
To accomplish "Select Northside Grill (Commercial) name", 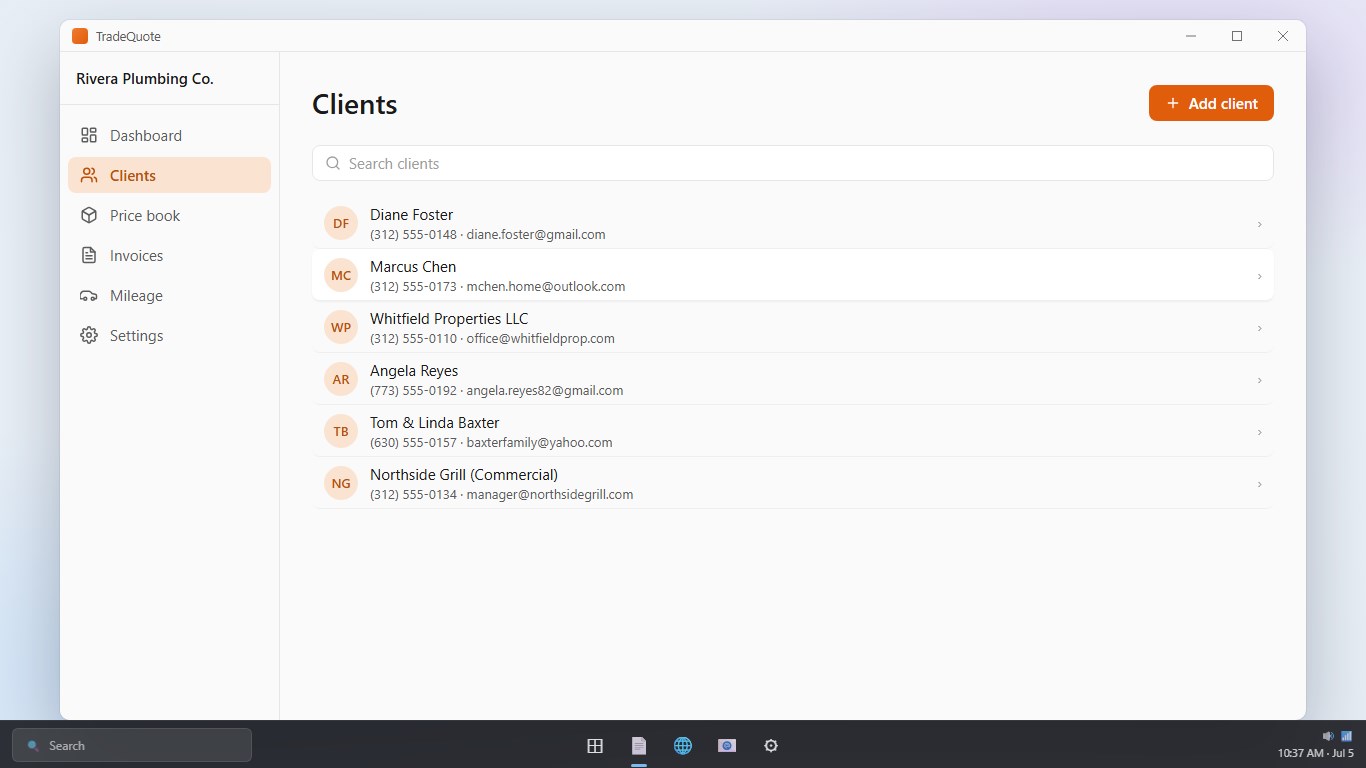I will click(x=464, y=475).
